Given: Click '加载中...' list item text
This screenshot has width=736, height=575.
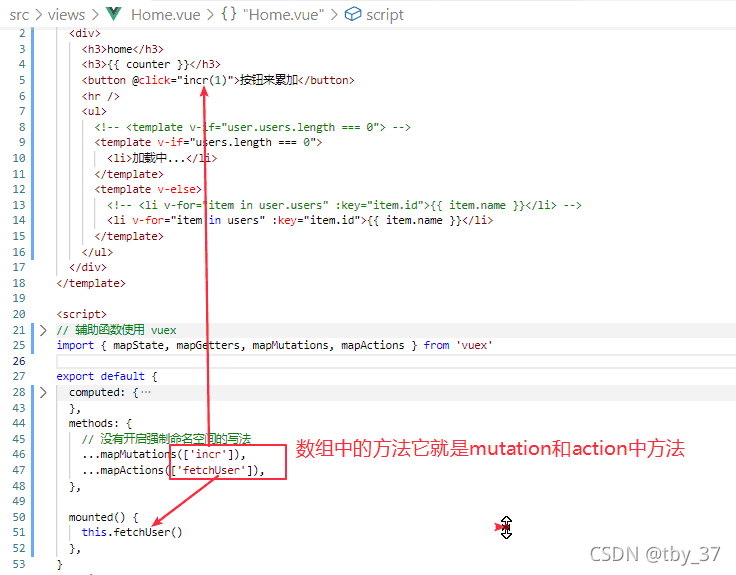Looking at the screenshot, I should (159, 158).
